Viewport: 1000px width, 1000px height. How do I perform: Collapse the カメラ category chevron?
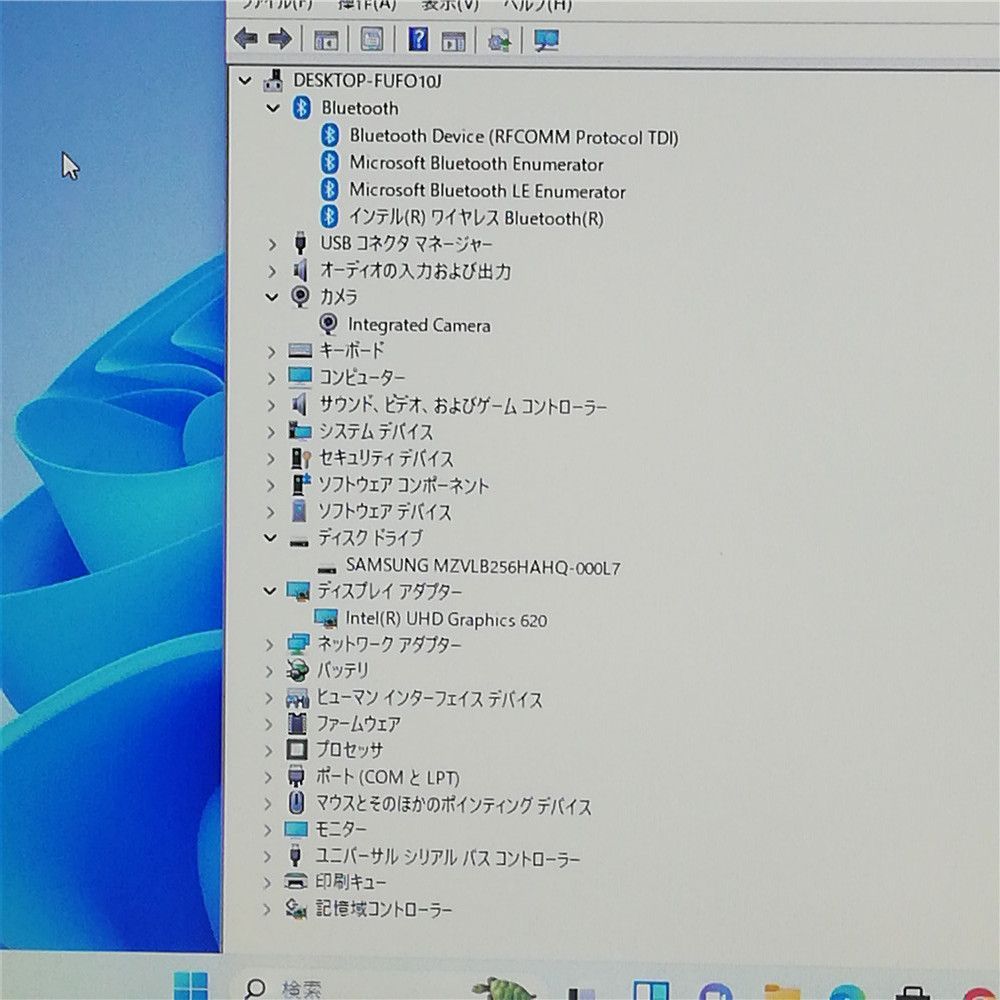272,297
